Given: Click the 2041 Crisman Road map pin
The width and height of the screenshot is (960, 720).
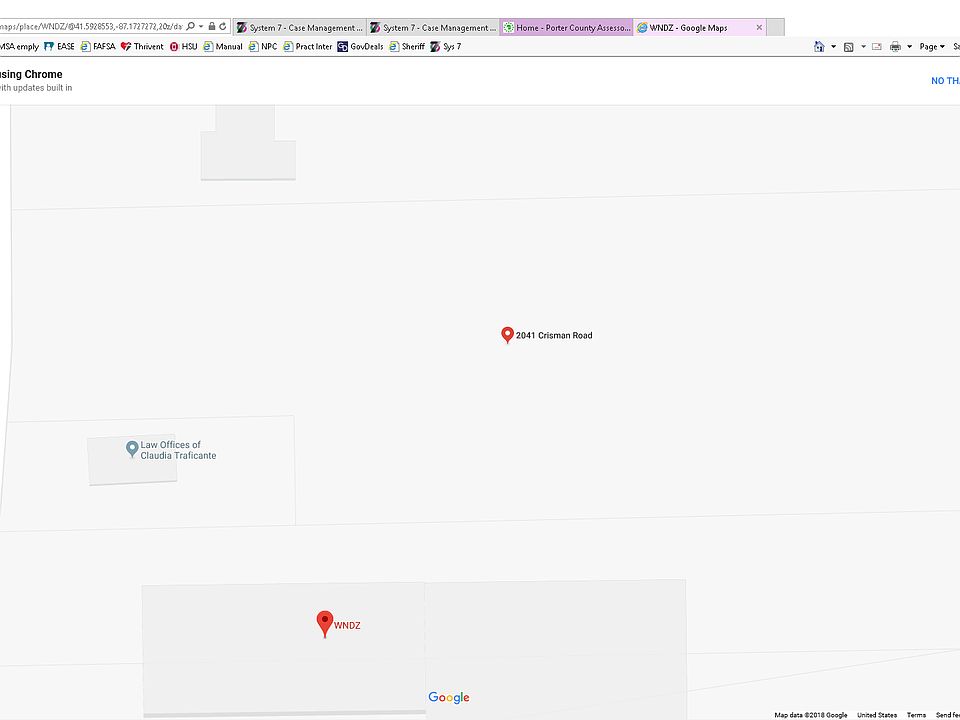Looking at the screenshot, I should pos(507,334).
